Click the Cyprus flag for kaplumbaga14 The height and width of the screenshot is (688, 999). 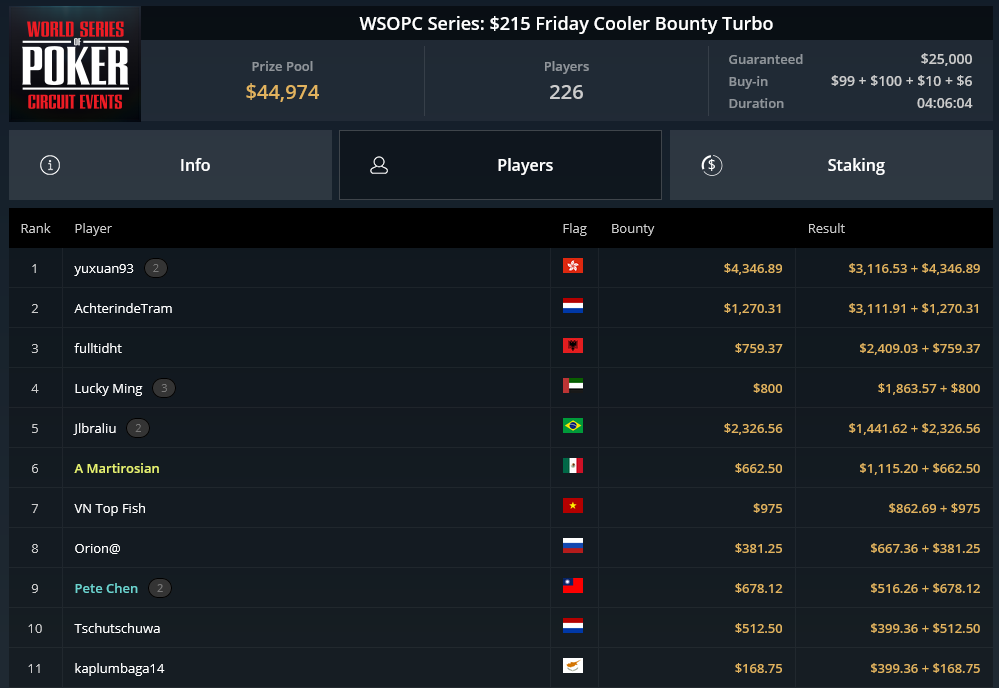pos(573,666)
